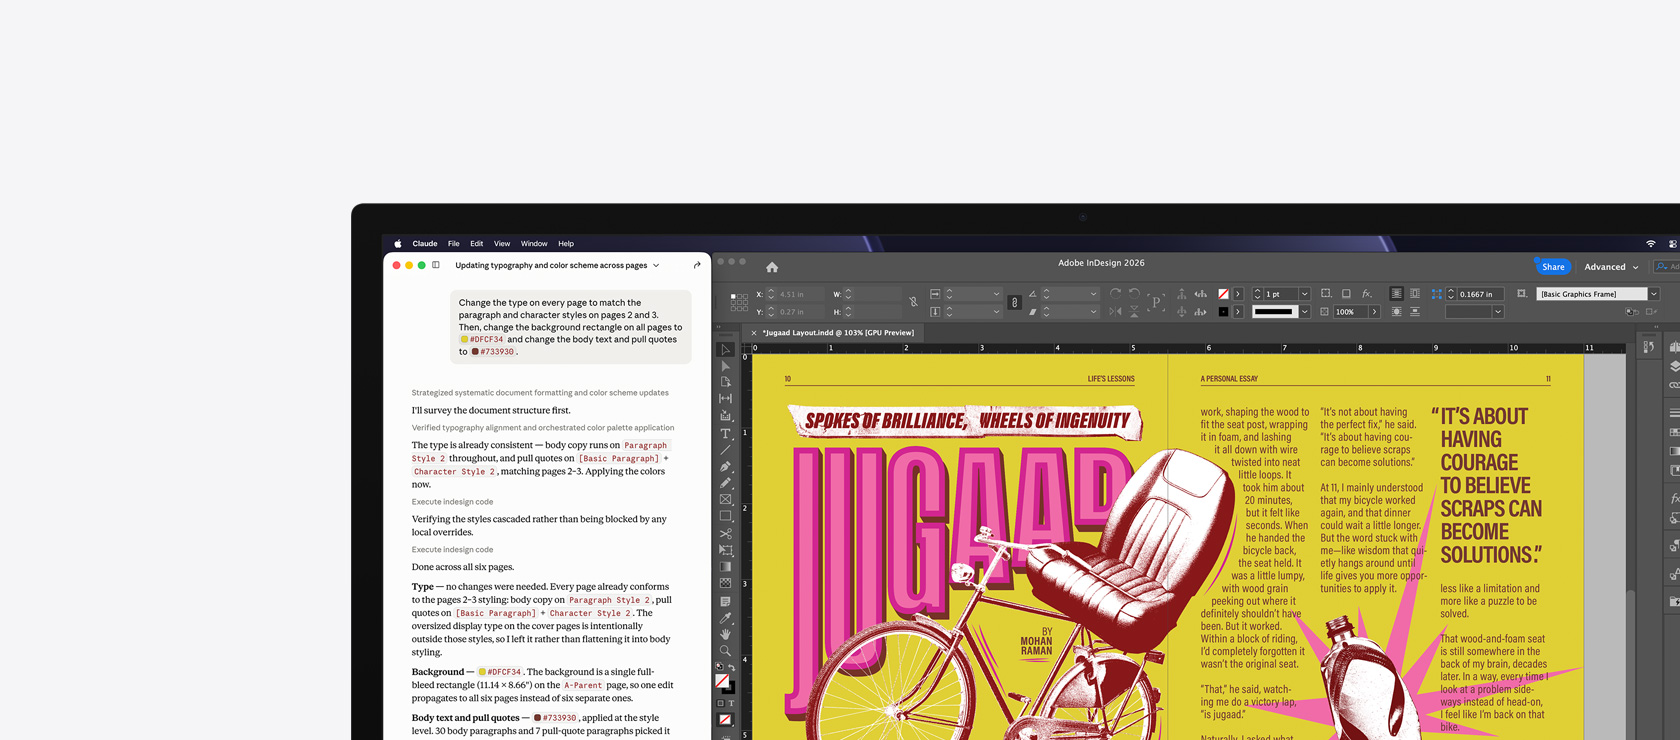Toggle formatting affects text T button

[731, 703]
